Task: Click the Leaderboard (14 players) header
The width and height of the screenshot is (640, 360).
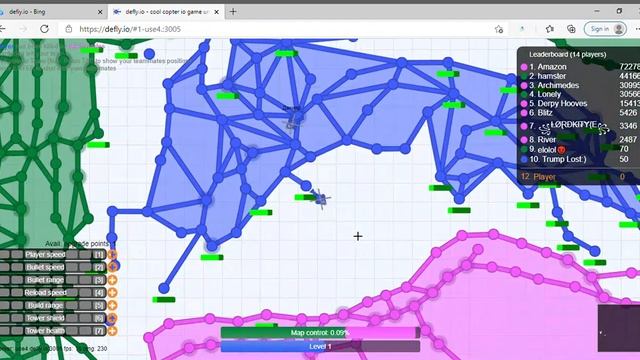Action: pos(567,54)
